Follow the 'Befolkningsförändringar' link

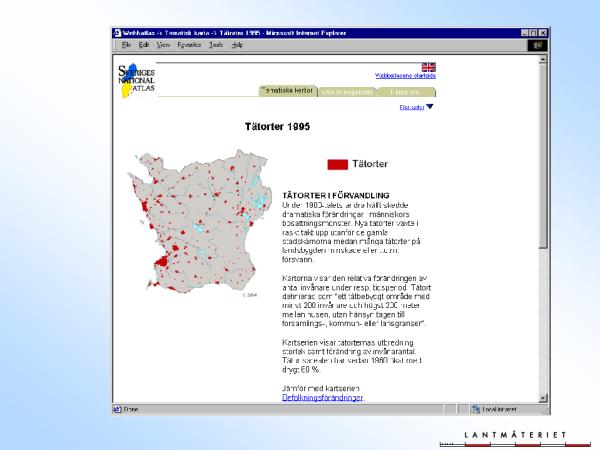[x=322, y=397]
